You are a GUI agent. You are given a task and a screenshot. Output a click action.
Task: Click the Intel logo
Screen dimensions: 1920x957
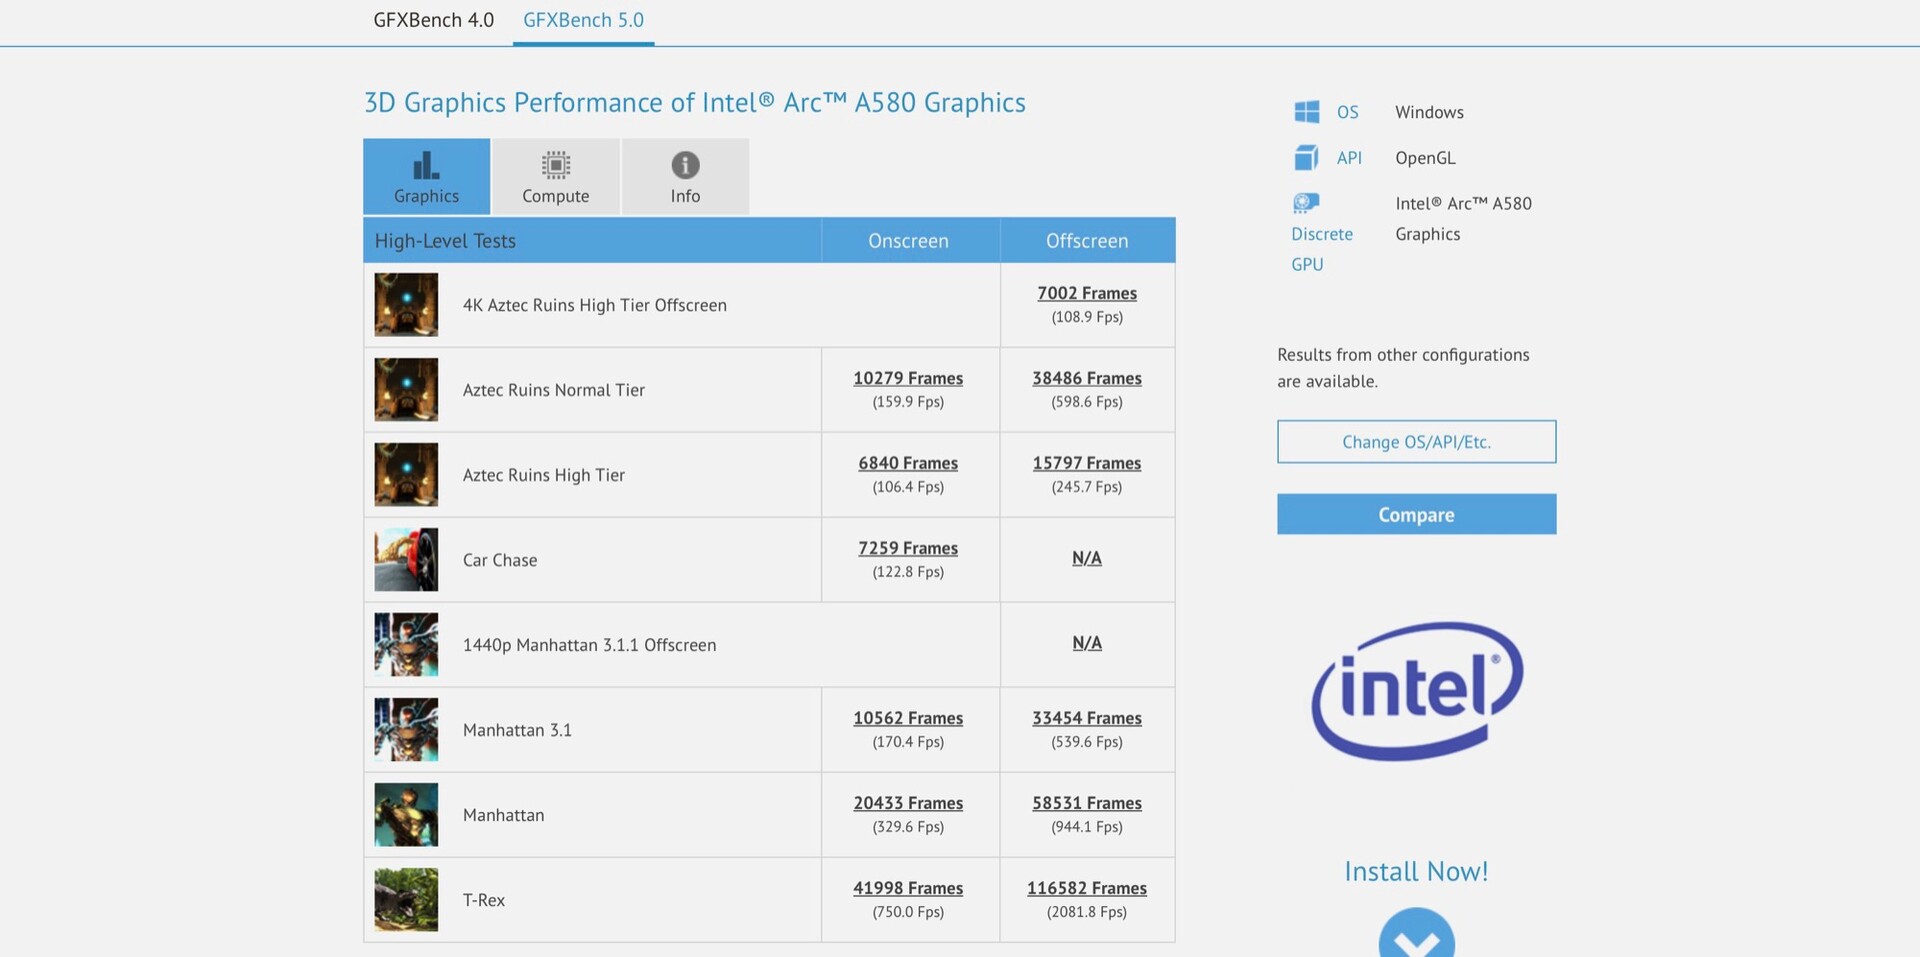[1416, 690]
